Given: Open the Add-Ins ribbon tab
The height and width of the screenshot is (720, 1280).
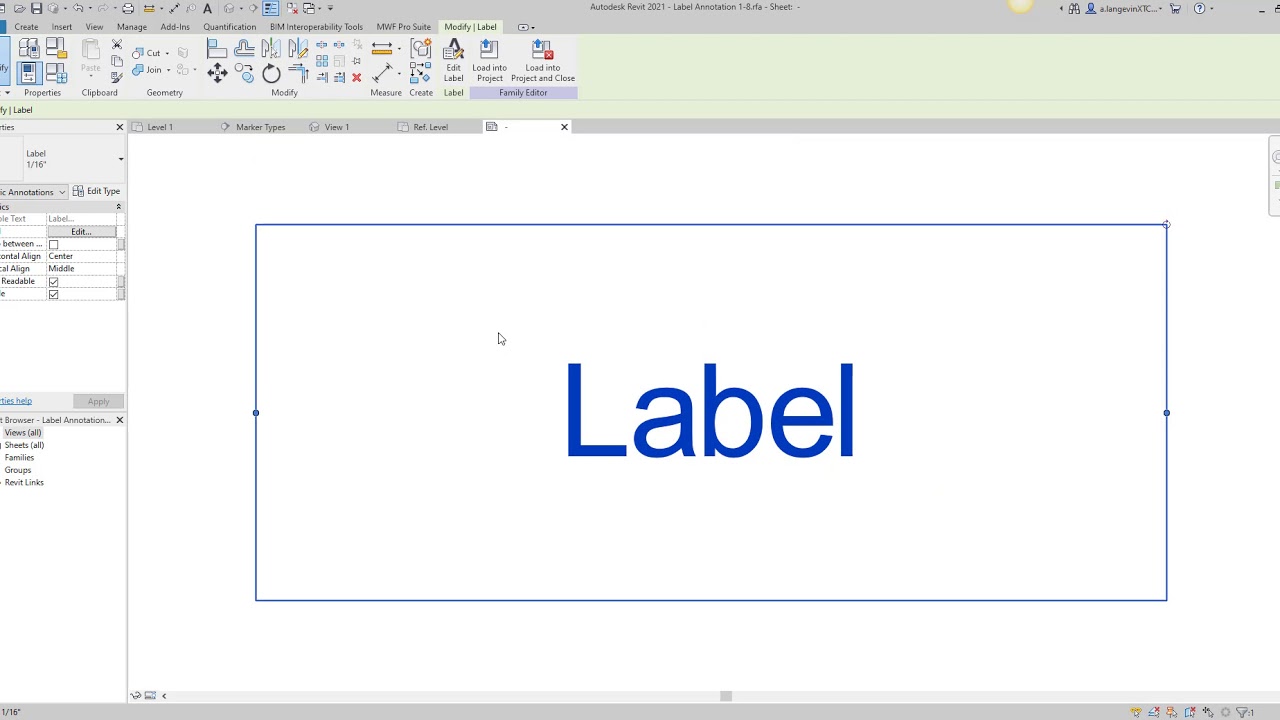Looking at the screenshot, I should click(175, 27).
